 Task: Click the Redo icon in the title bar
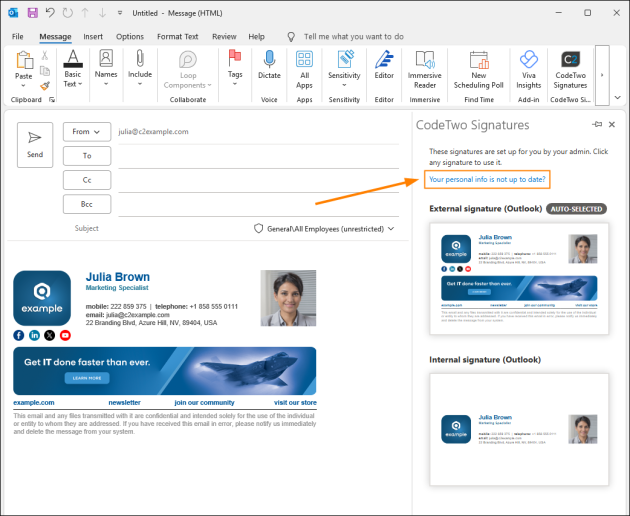click(68, 13)
